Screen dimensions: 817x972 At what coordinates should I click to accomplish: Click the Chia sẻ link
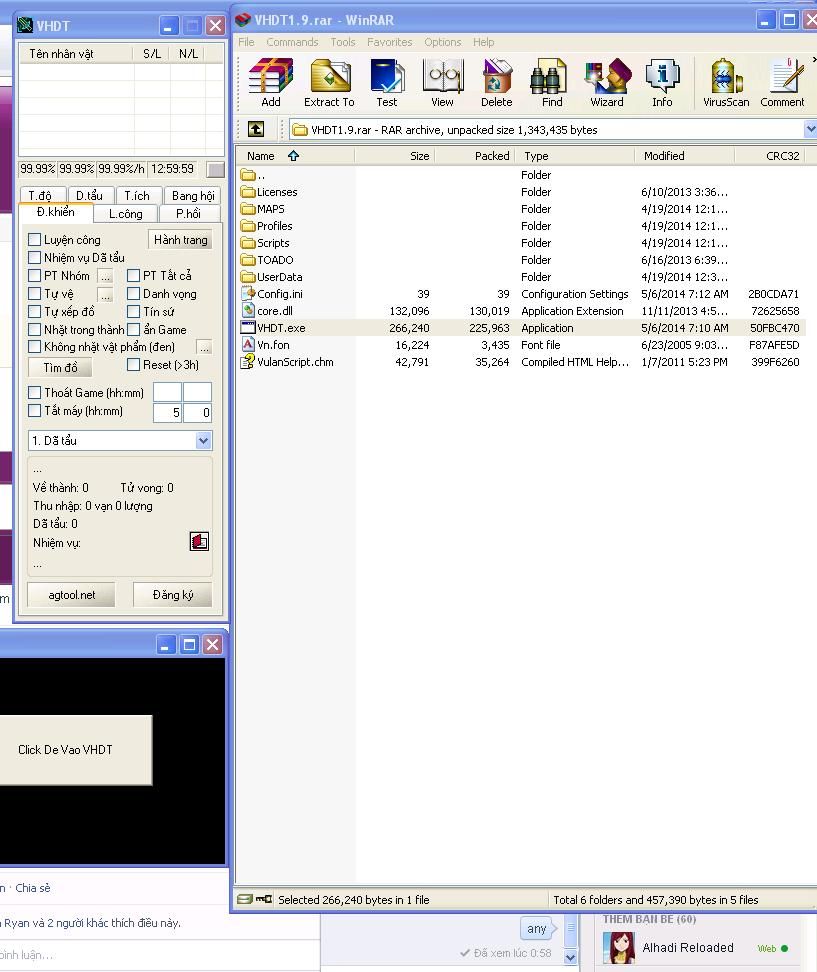tap(33, 888)
